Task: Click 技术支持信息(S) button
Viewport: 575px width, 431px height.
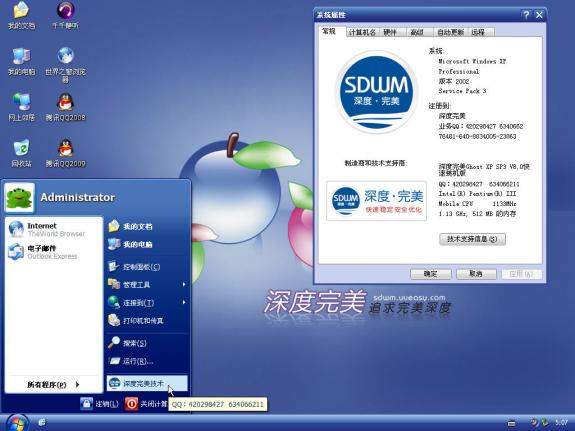Action: tap(472, 239)
